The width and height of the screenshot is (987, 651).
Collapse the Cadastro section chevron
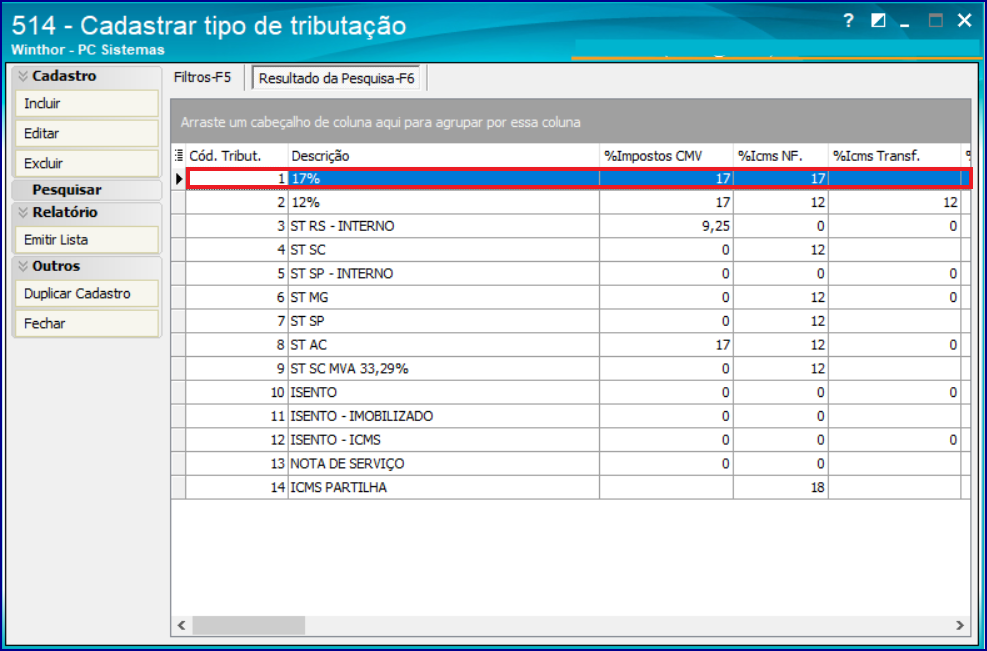pyautogui.click(x=23, y=76)
